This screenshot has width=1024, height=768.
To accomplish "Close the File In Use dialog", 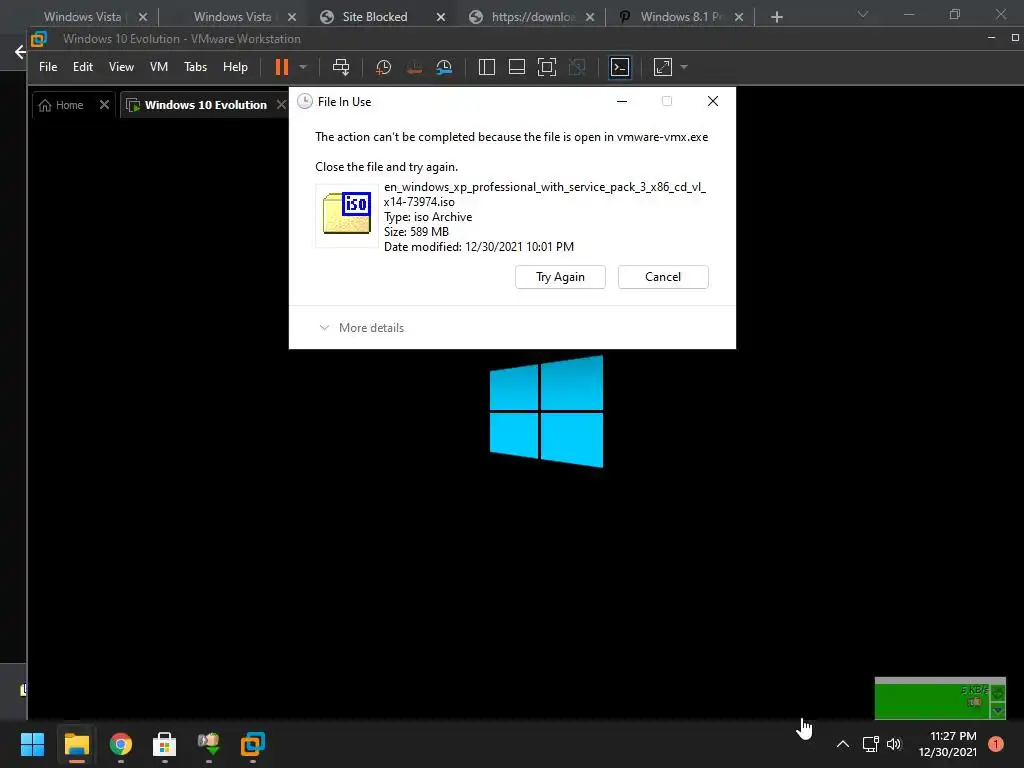I will (x=712, y=101).
